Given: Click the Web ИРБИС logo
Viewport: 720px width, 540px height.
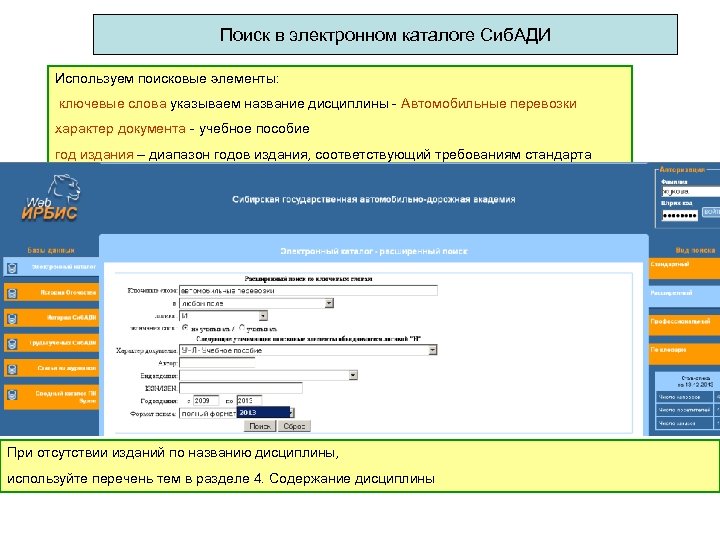Looking at the screenshot, I should (51, 198).
